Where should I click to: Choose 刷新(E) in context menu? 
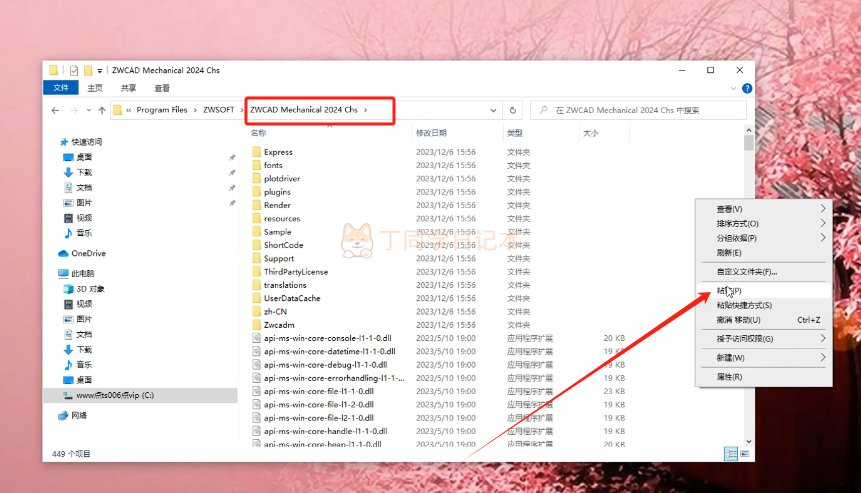pyautogui.click(x=764, y=253)
